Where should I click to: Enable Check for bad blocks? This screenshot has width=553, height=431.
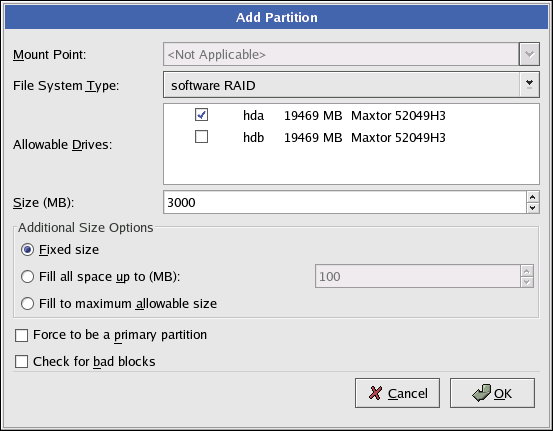pyautogui.click(x=22, y=362)
